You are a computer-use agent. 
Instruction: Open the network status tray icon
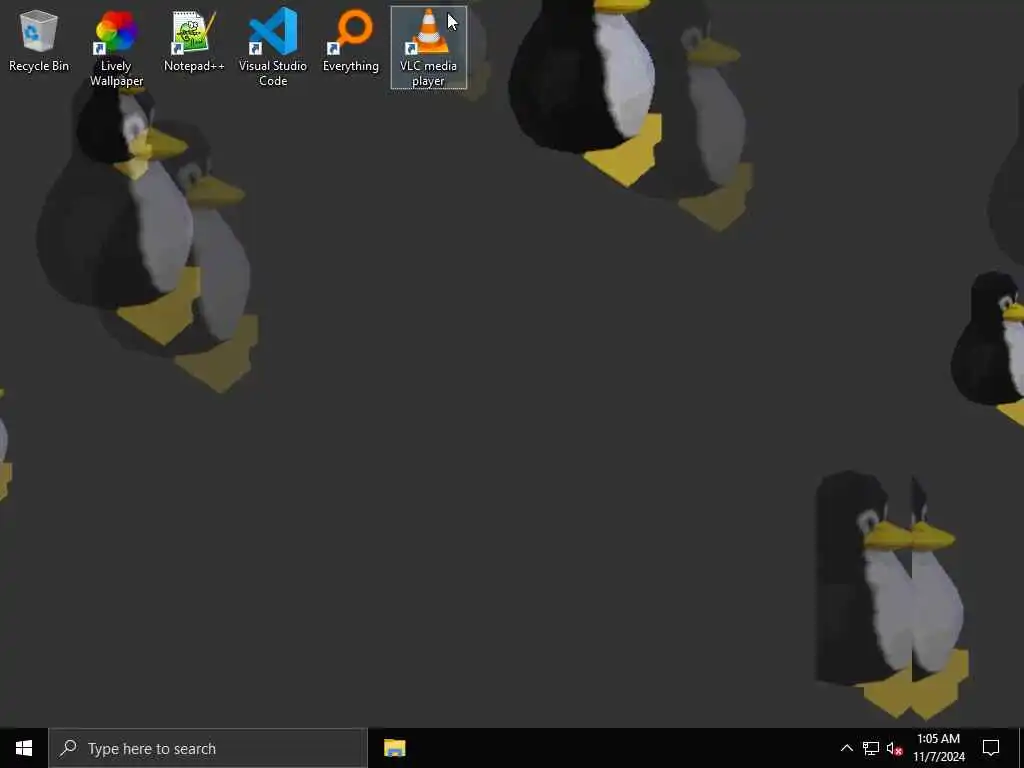tap(871, 748)
